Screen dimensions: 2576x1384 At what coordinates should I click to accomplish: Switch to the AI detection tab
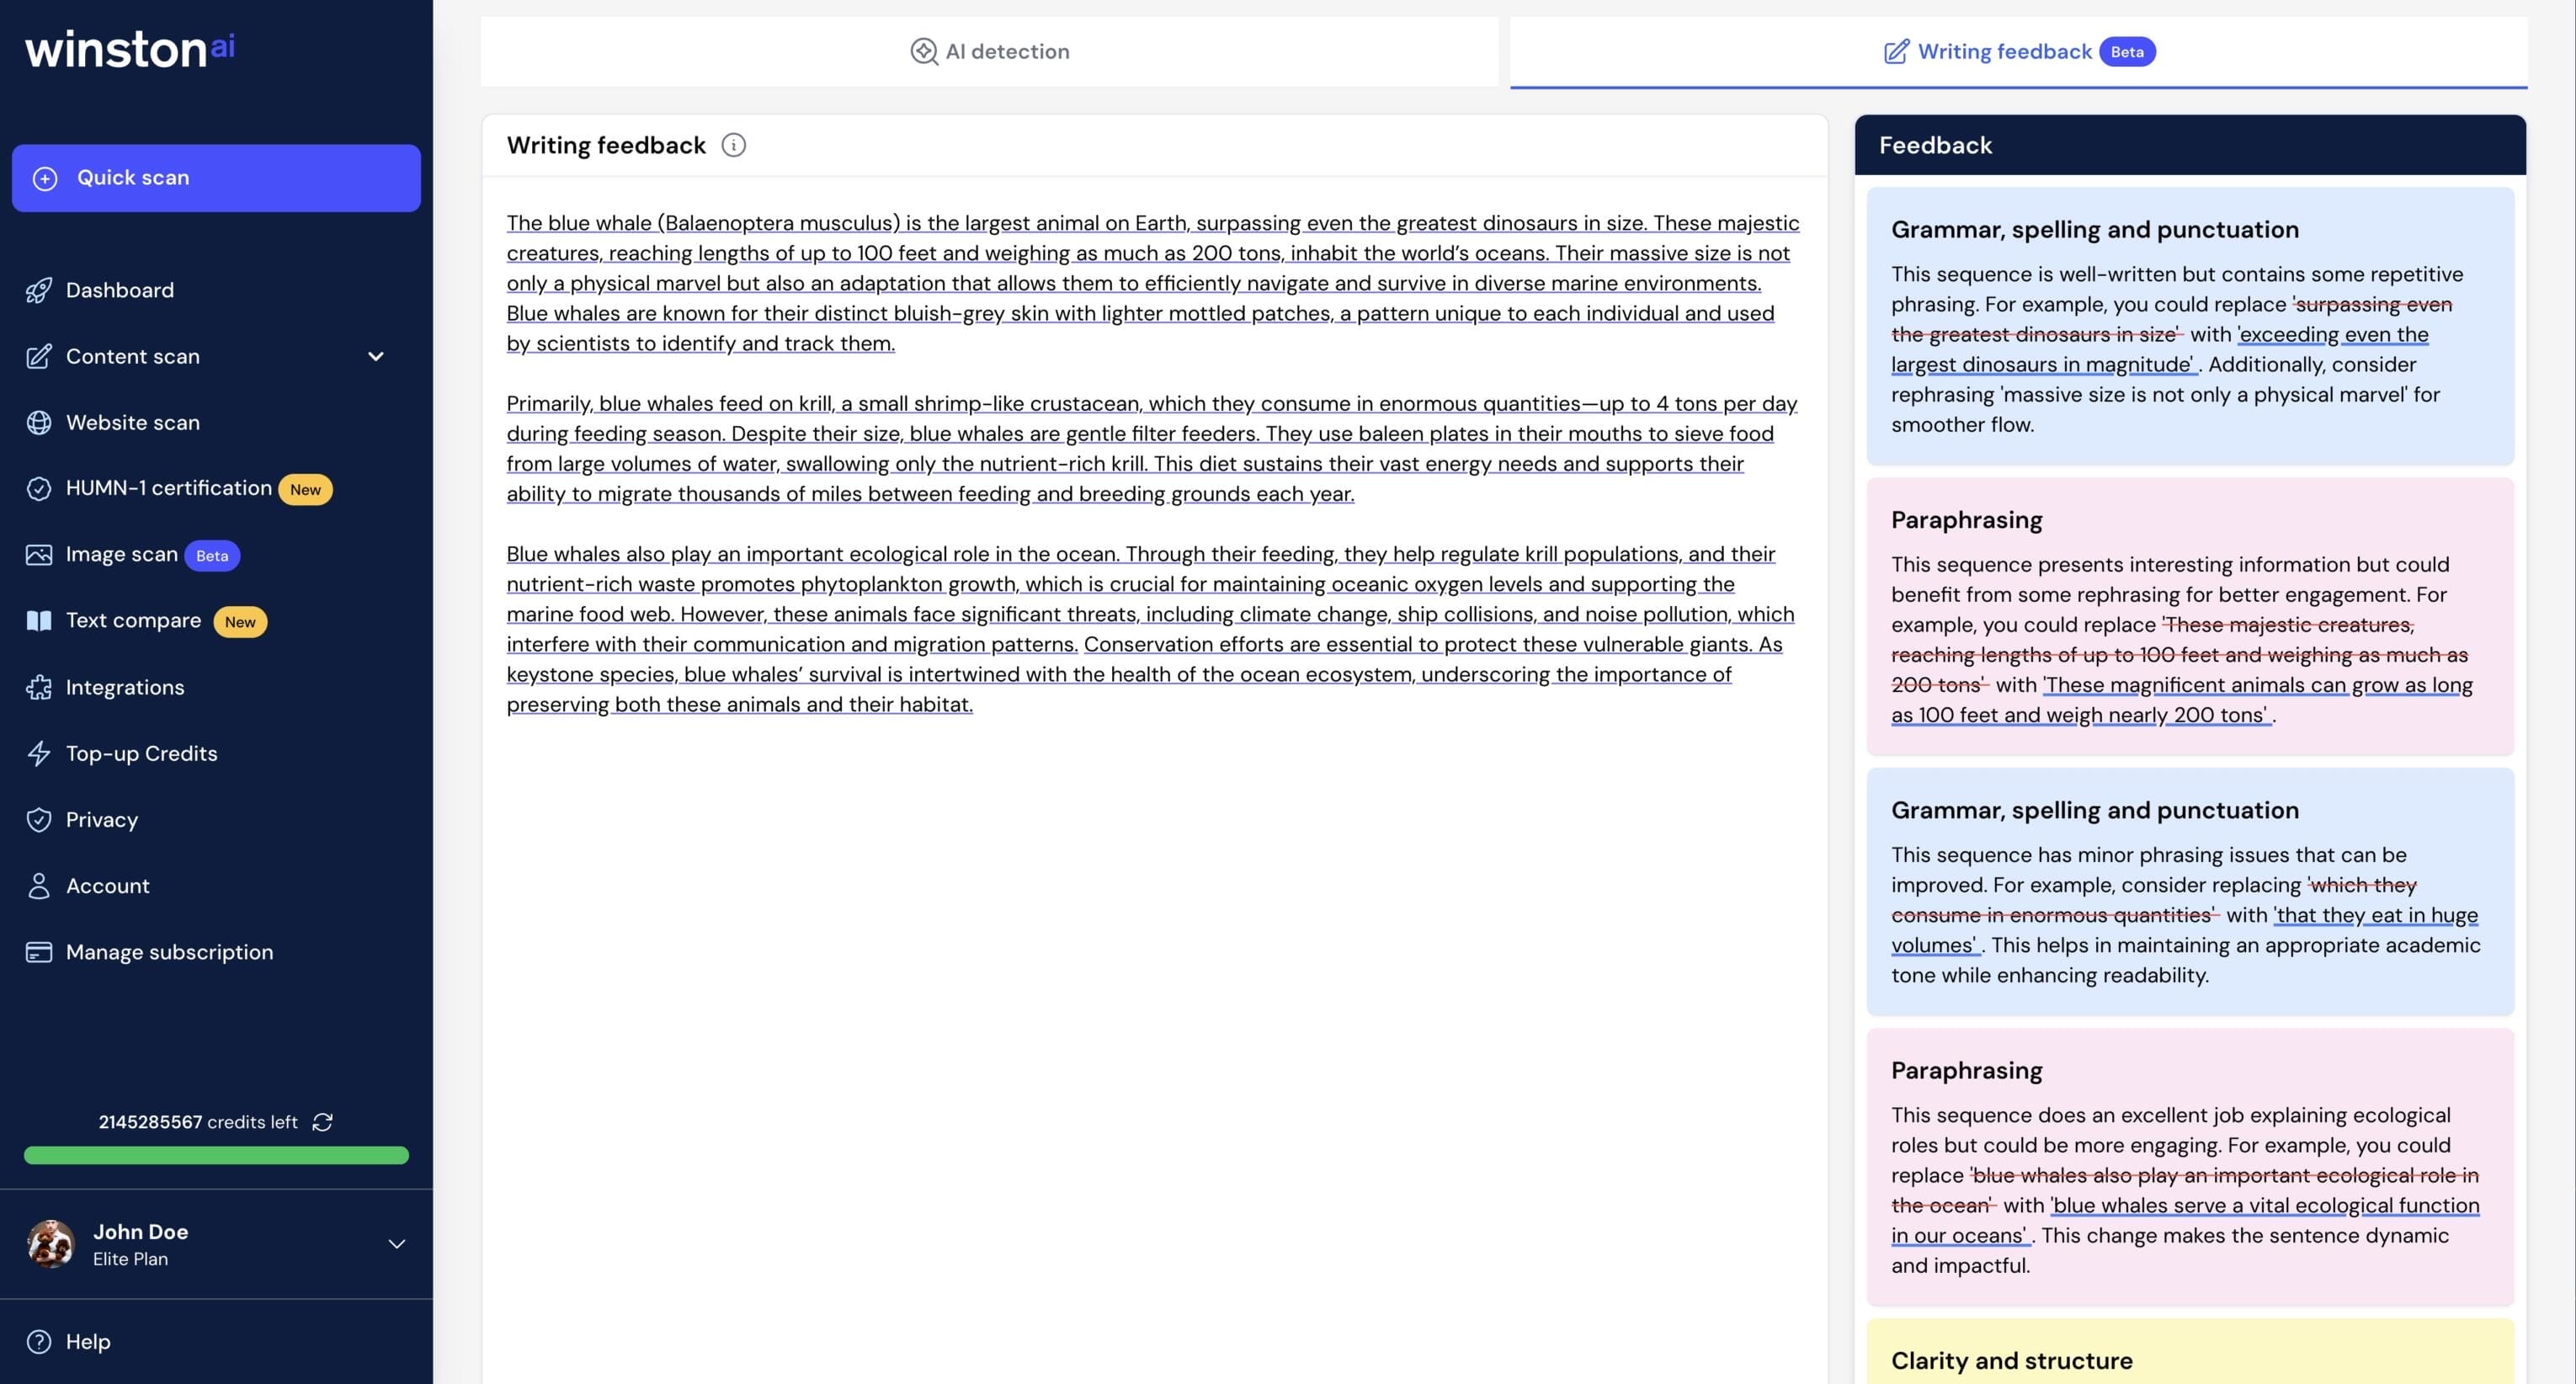[x=989, y=51]
